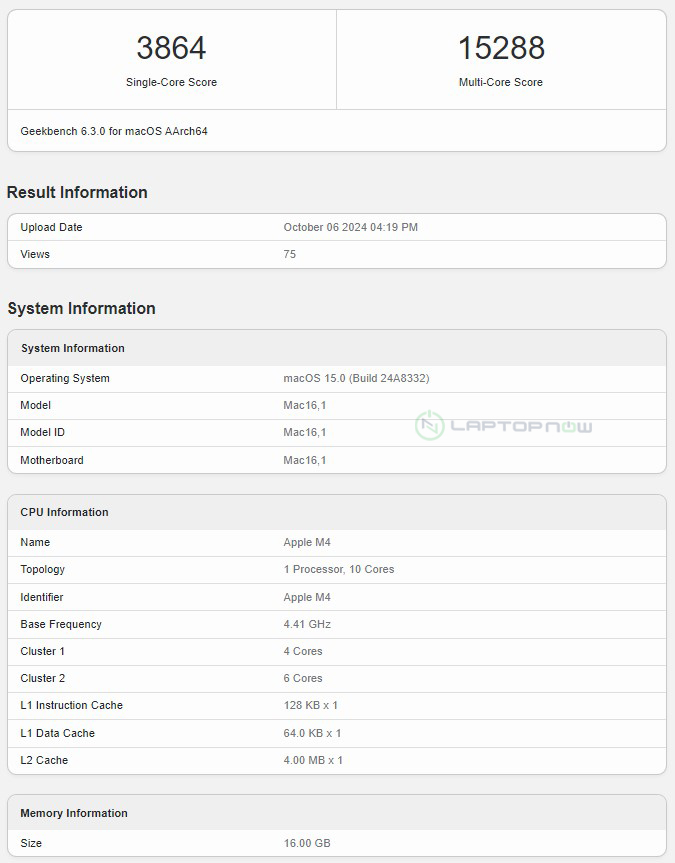The width and height of the screenshot is (675, 863).
Task: Select the Upload Date value
Action: coord(350,227)
